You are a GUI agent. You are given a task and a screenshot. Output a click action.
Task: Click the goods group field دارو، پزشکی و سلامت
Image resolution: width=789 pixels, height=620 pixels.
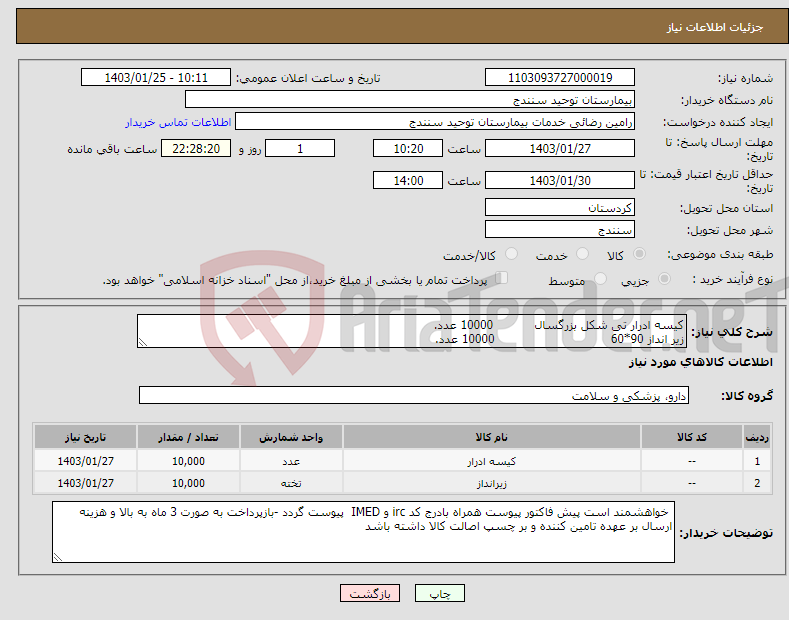[414, 396]
